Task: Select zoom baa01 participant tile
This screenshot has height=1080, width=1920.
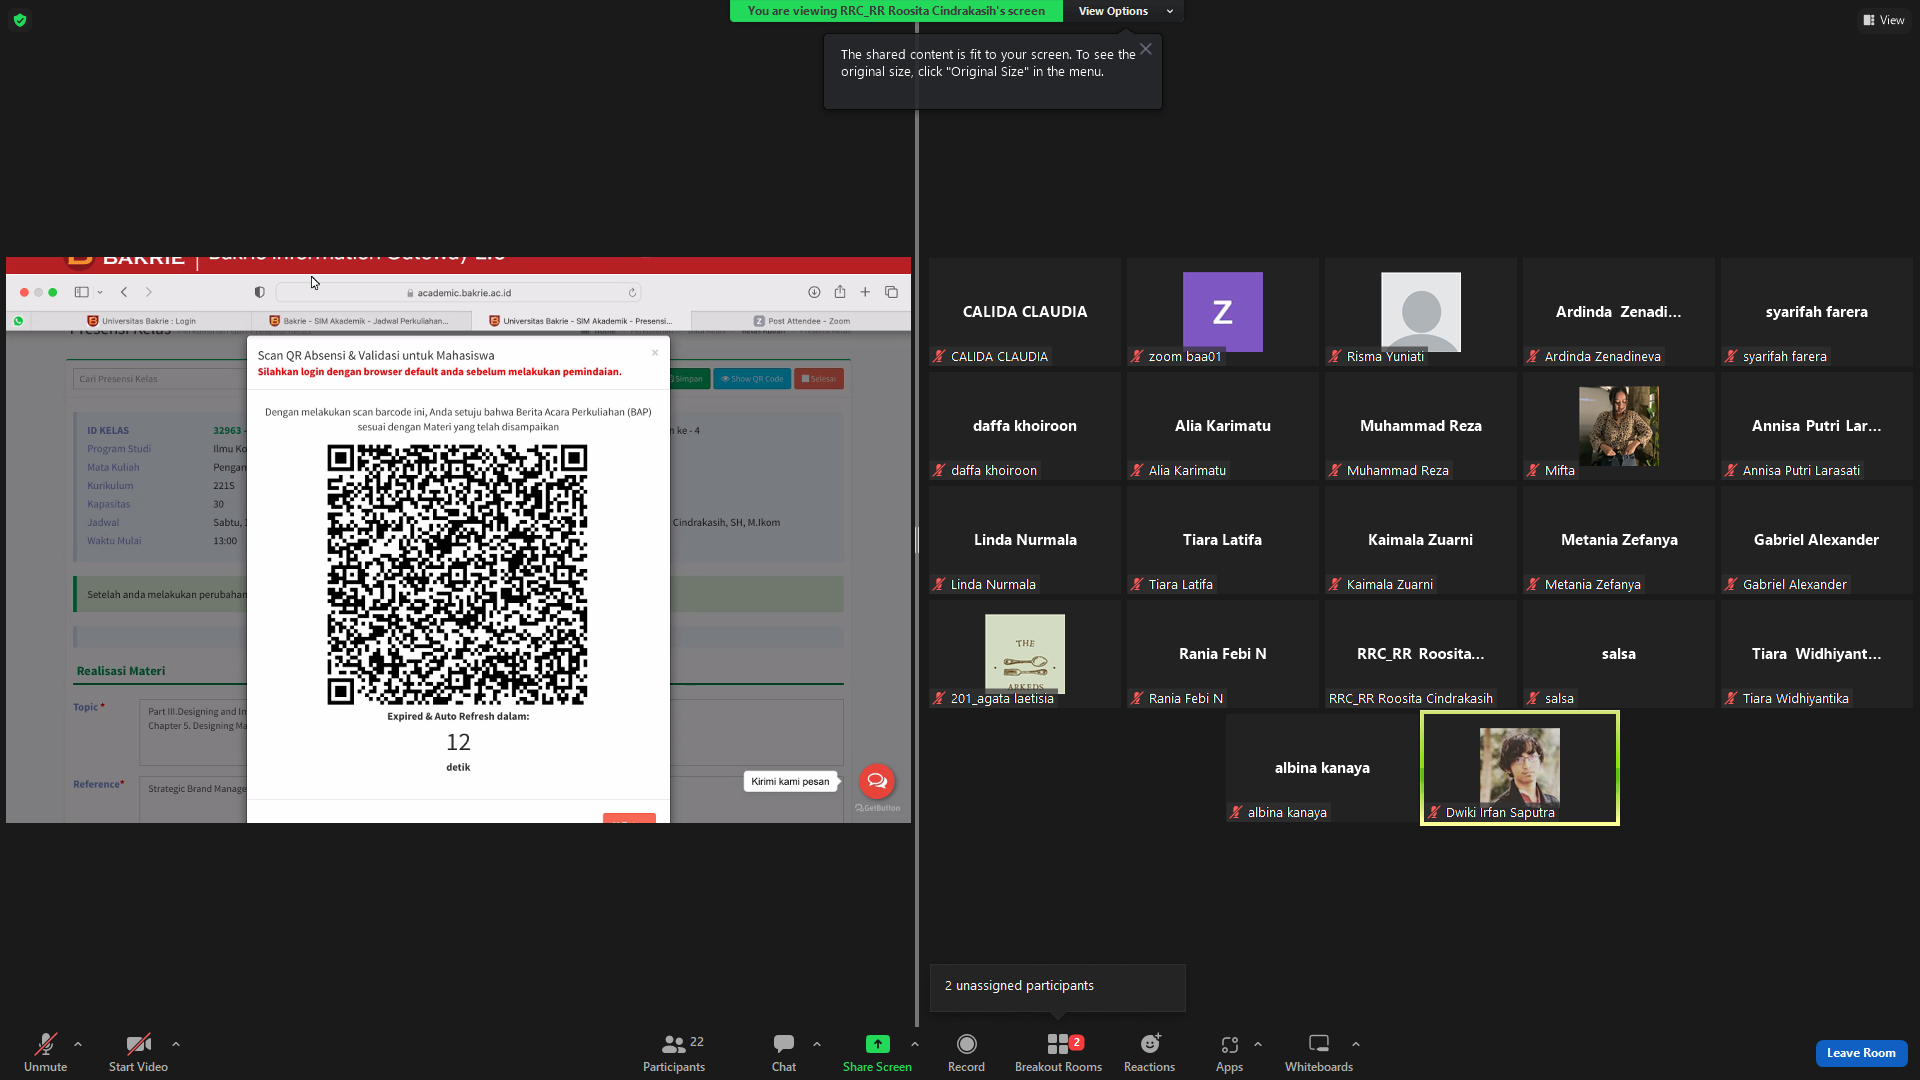Action: (x=1223, y=312)
